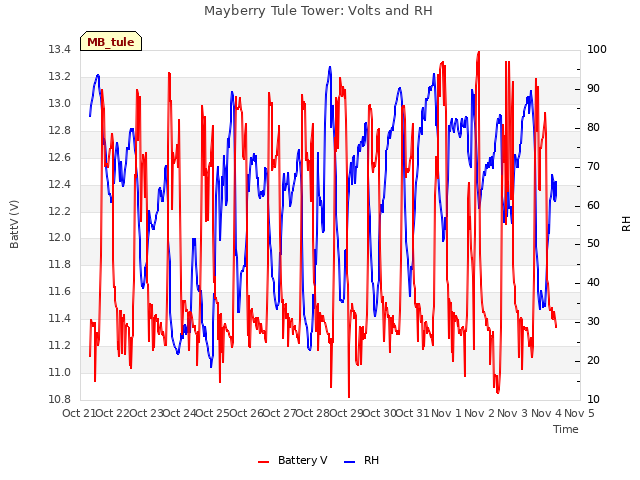Screen dimensions: 640x480
Task: Click the Oct 31 x-axis tick label
Action: point(413,413)
